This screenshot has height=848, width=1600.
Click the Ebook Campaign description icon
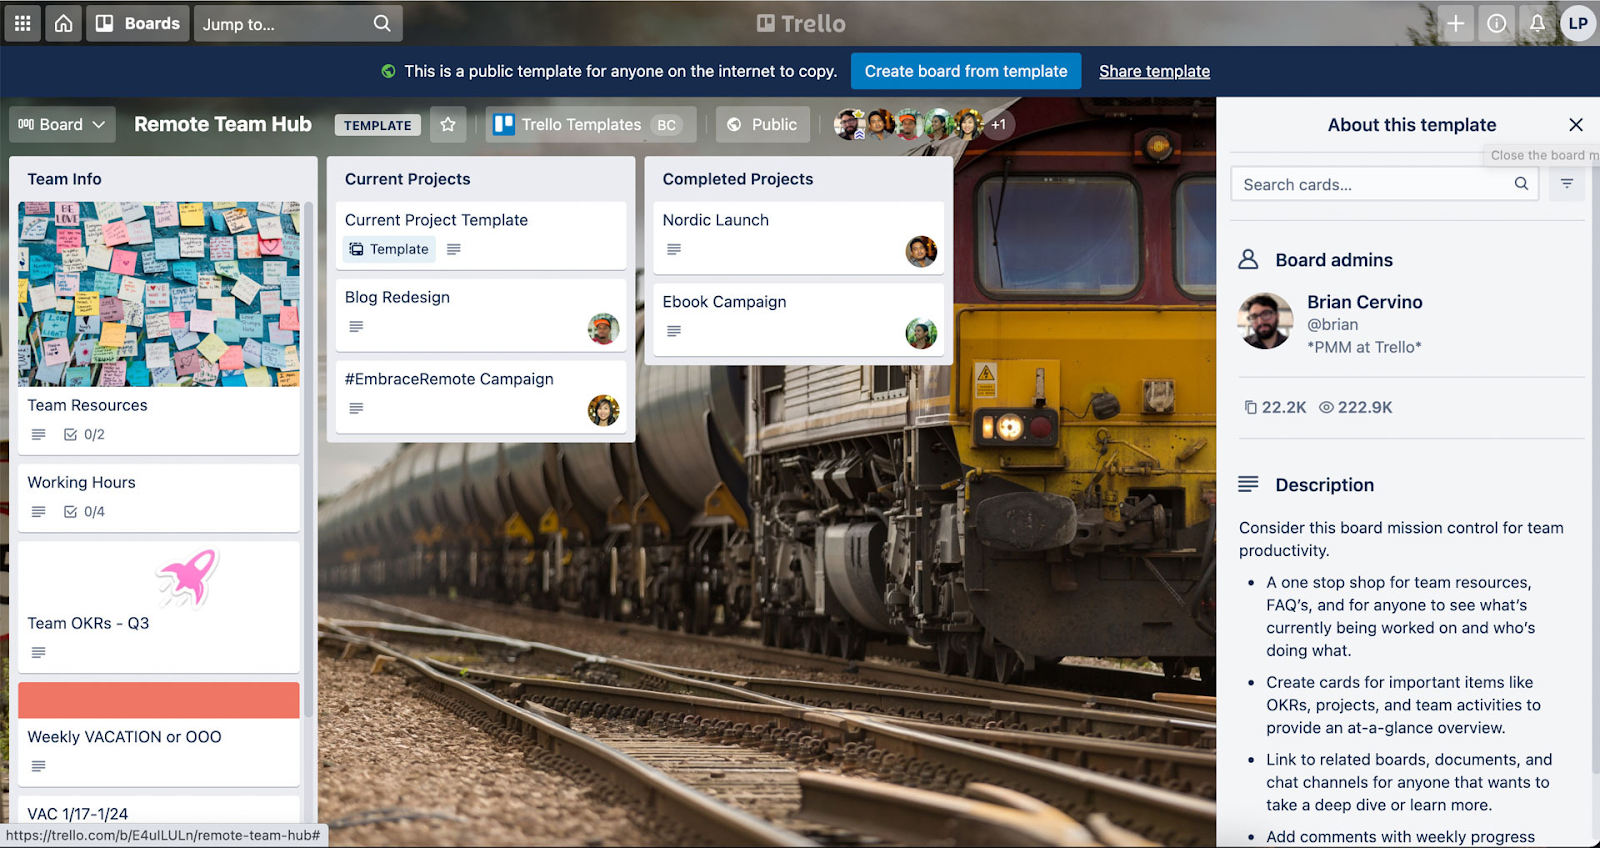tap(674, 331)
